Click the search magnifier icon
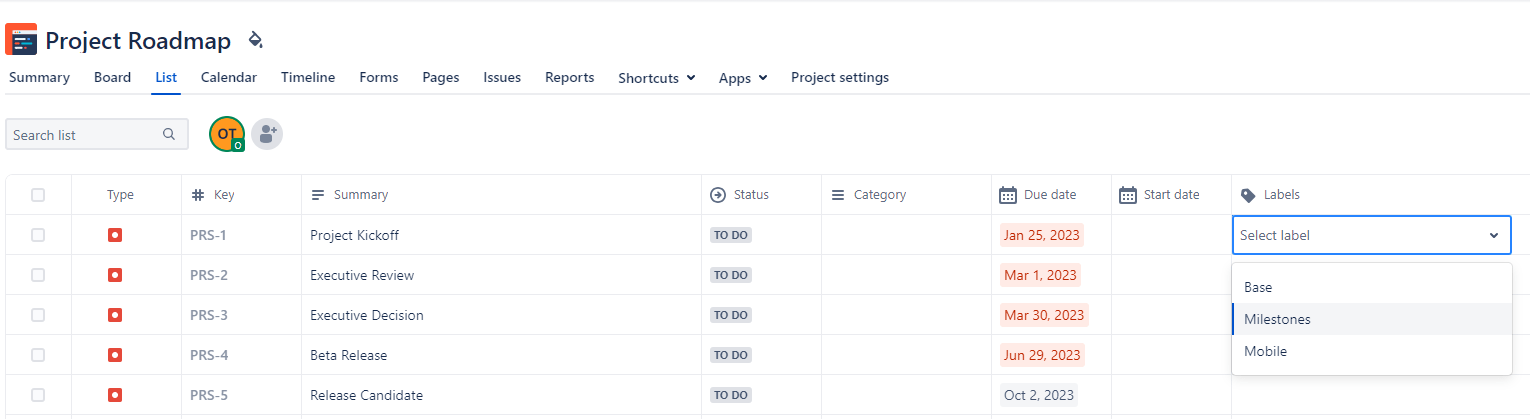 click(169, 135)
